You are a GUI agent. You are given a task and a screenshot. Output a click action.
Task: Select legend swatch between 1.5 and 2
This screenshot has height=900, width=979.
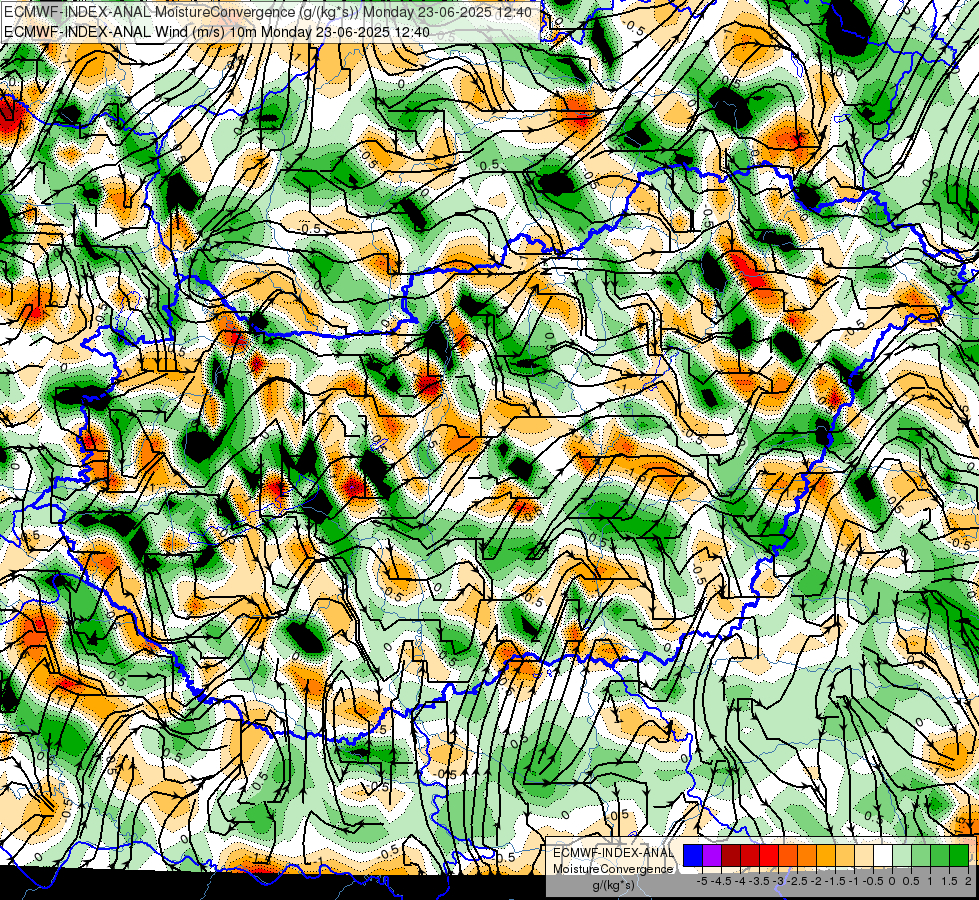click(958, 856)
